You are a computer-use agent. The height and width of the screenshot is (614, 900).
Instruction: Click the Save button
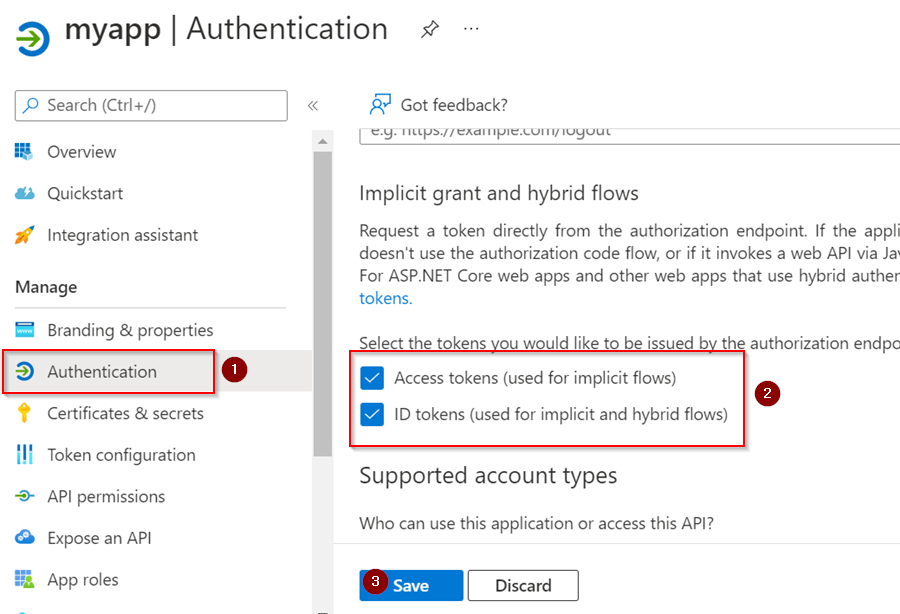click(x=411, y=585)
